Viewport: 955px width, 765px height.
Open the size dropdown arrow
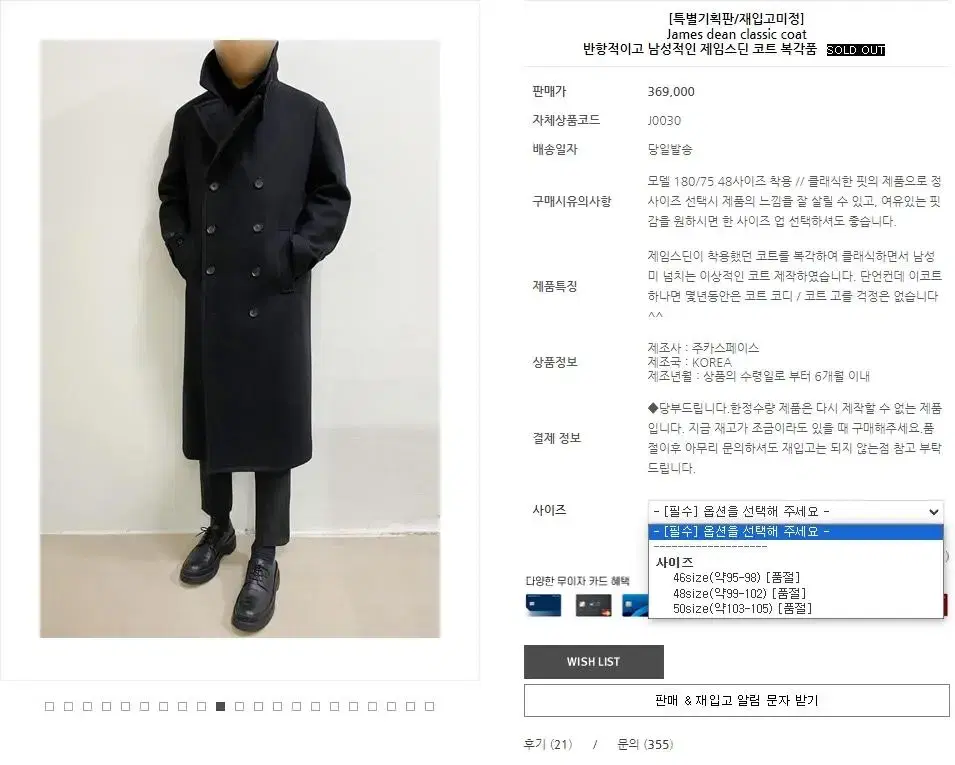coord(933,512)
